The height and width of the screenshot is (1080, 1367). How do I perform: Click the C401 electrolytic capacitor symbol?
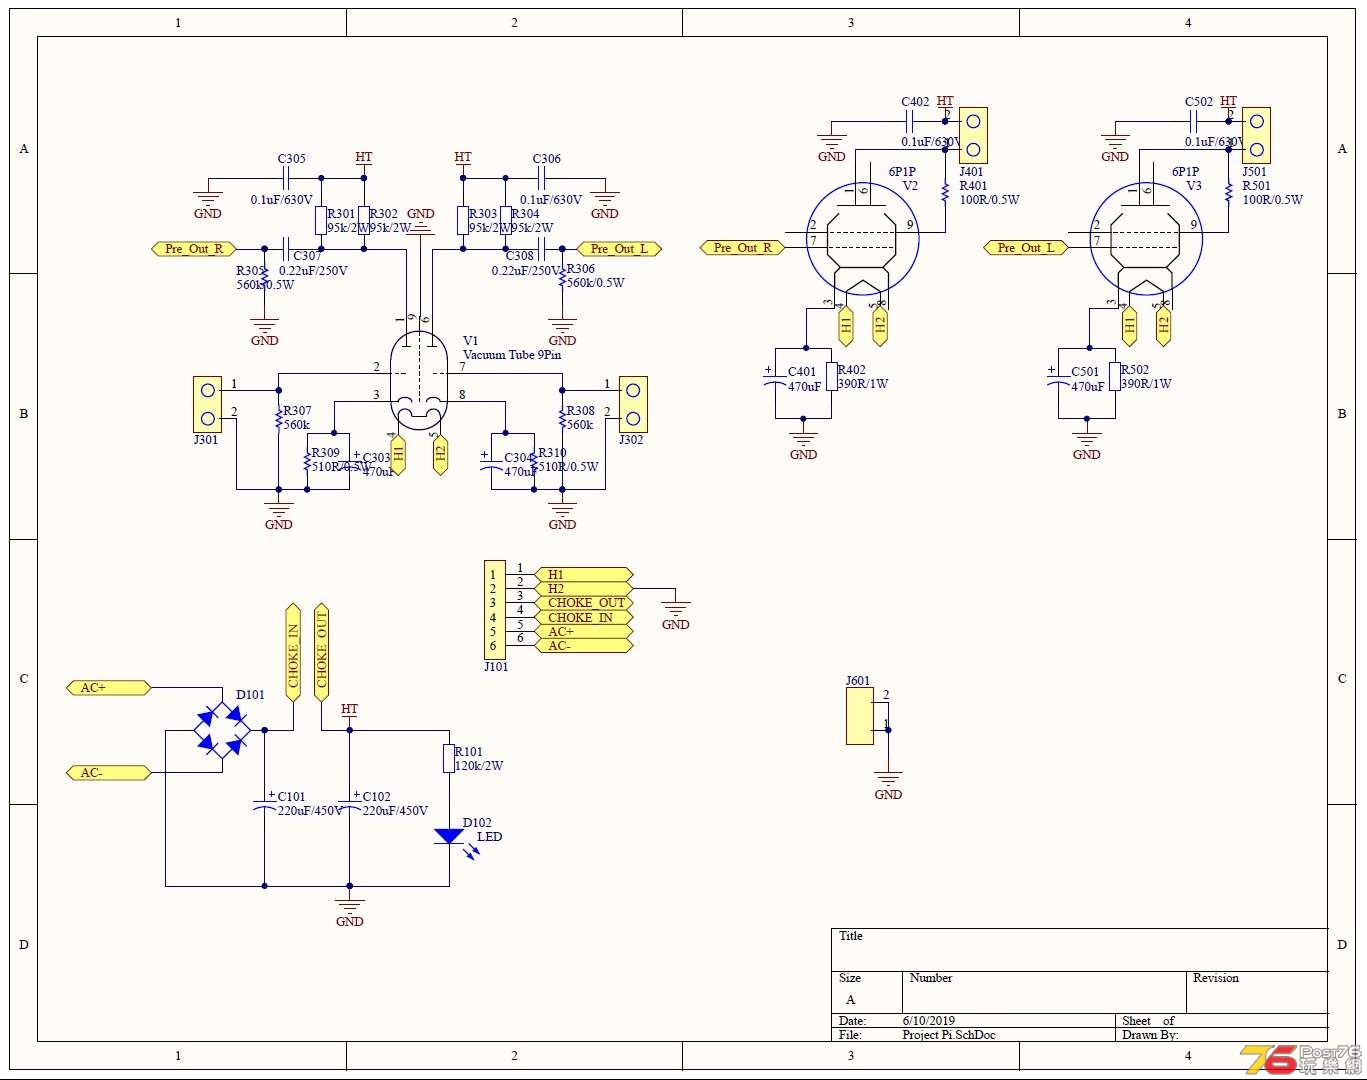[x=776, y=377]
